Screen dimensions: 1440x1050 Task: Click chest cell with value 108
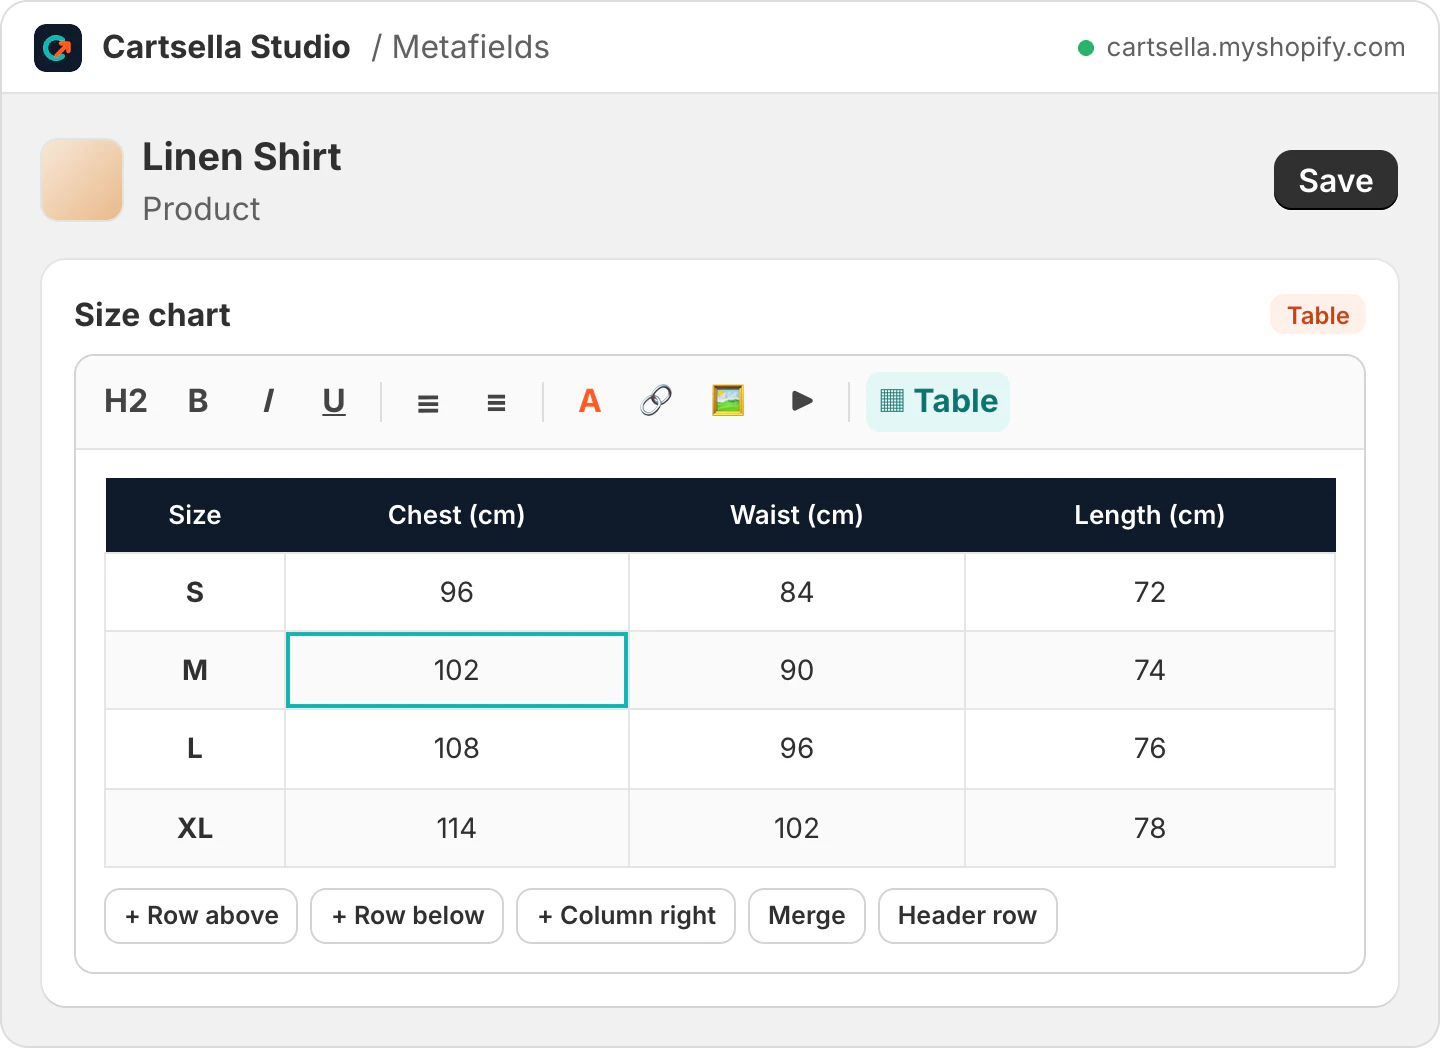(457, 748)
